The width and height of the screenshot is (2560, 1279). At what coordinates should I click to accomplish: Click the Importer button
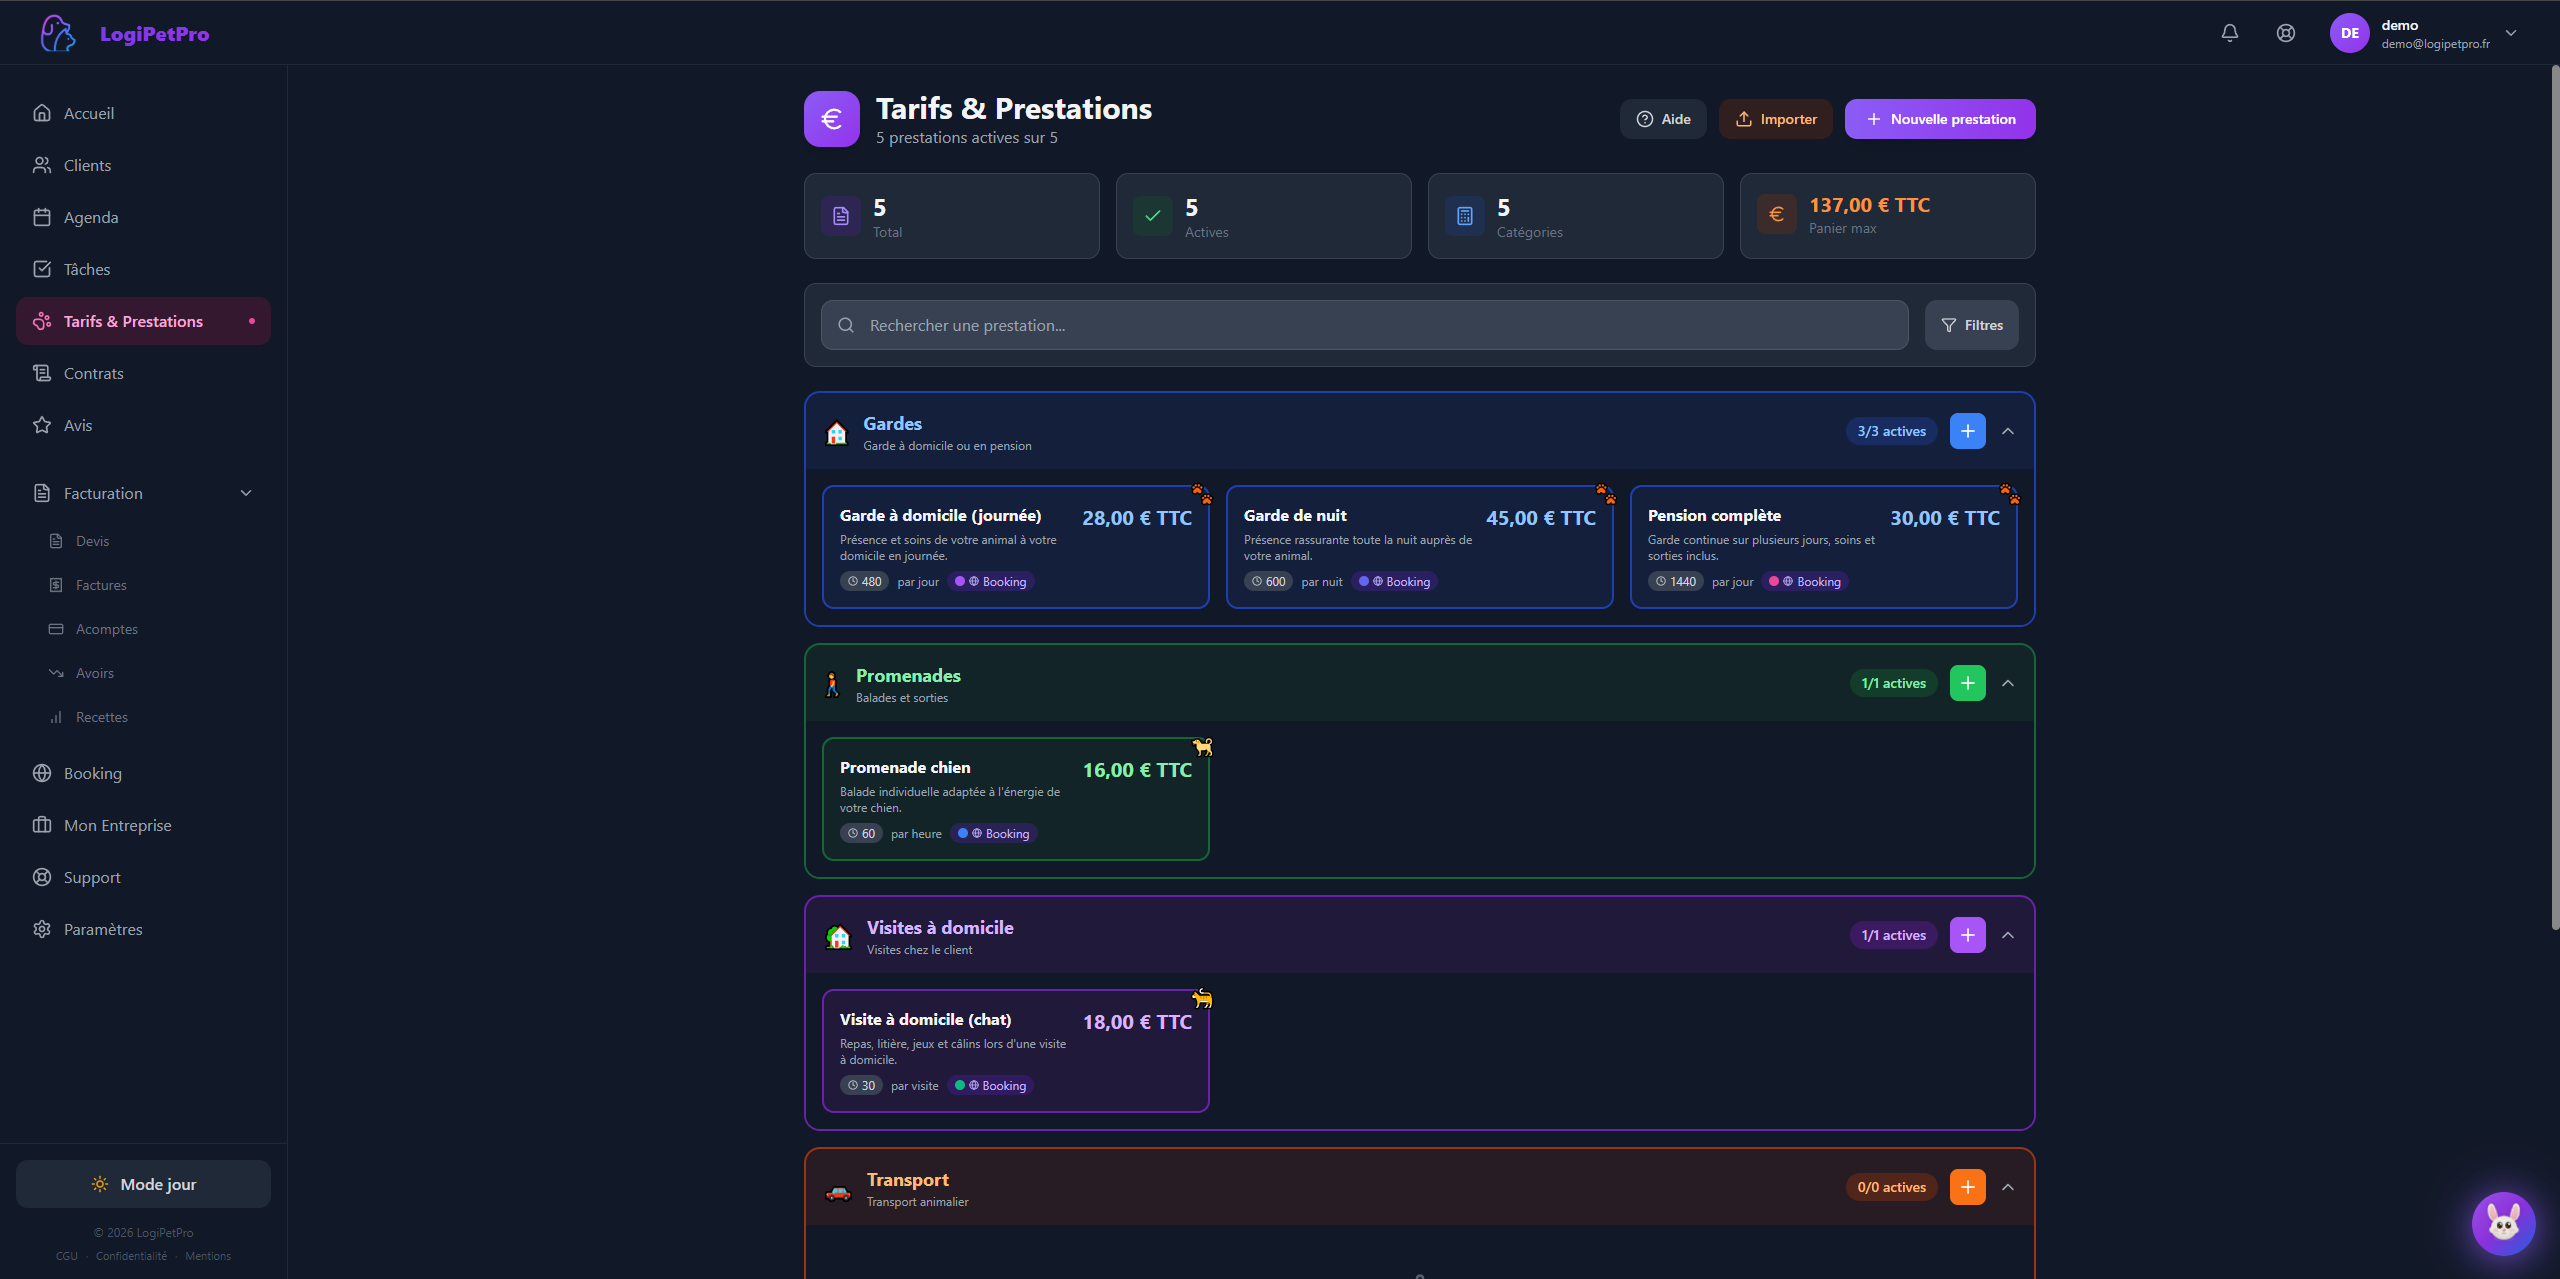coord(1775,119)
